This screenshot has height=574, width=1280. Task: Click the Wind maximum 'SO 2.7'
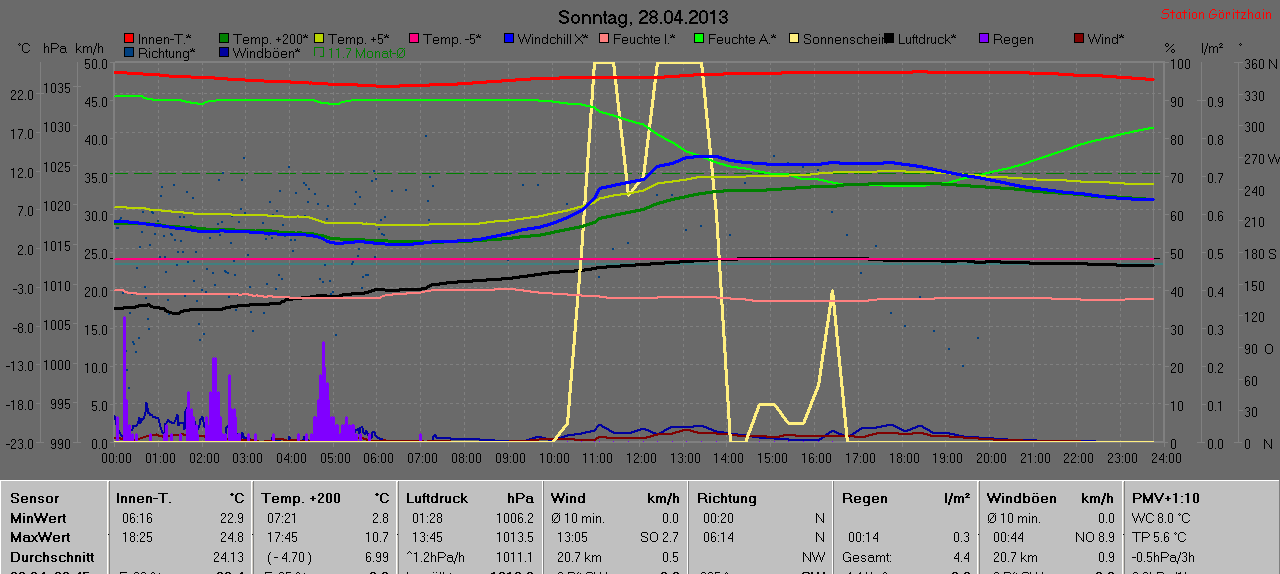[x=658, y=537]
